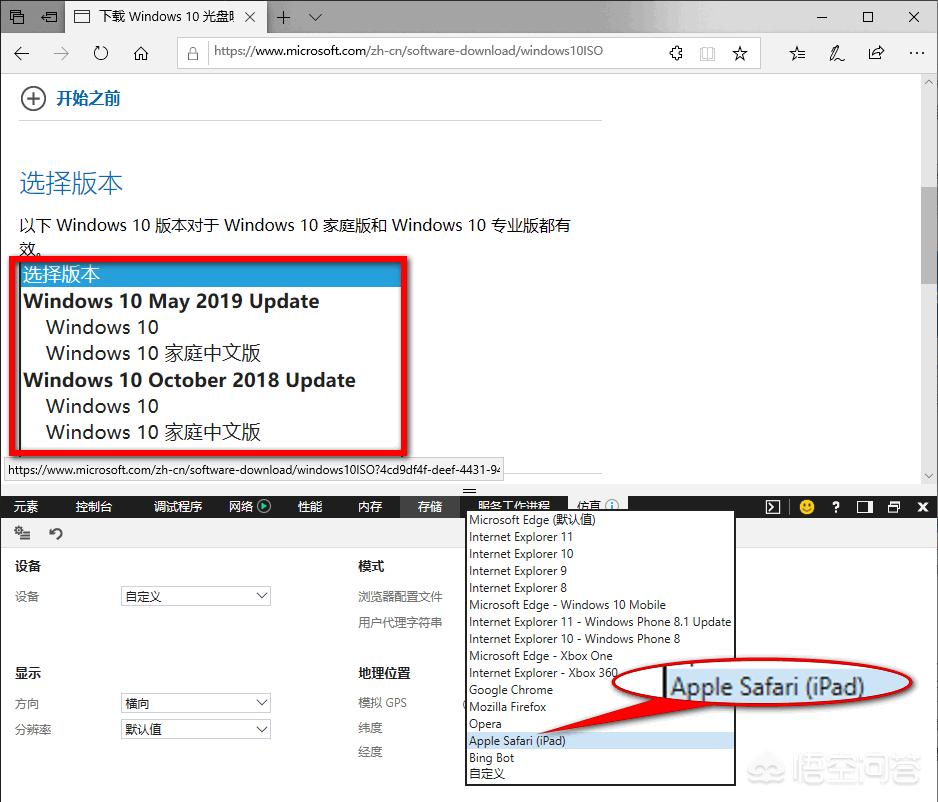Close the Windows 10 download tab
The image size is (938, 802).
(x=250, y=17)
